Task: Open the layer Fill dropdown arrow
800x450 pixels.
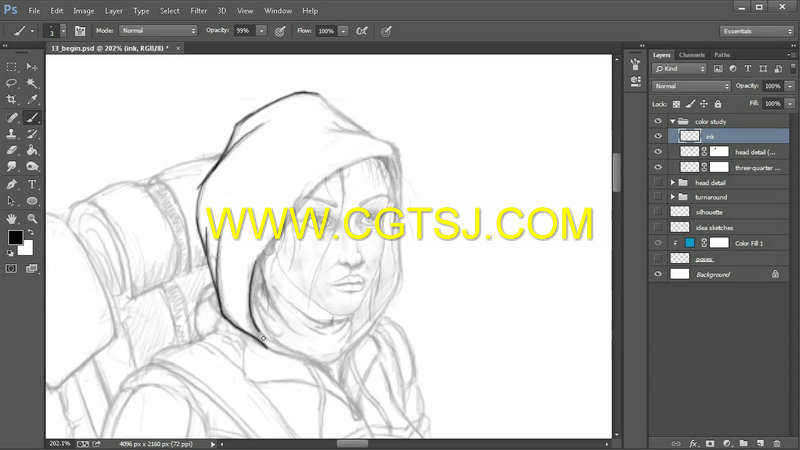Action: 790,104
